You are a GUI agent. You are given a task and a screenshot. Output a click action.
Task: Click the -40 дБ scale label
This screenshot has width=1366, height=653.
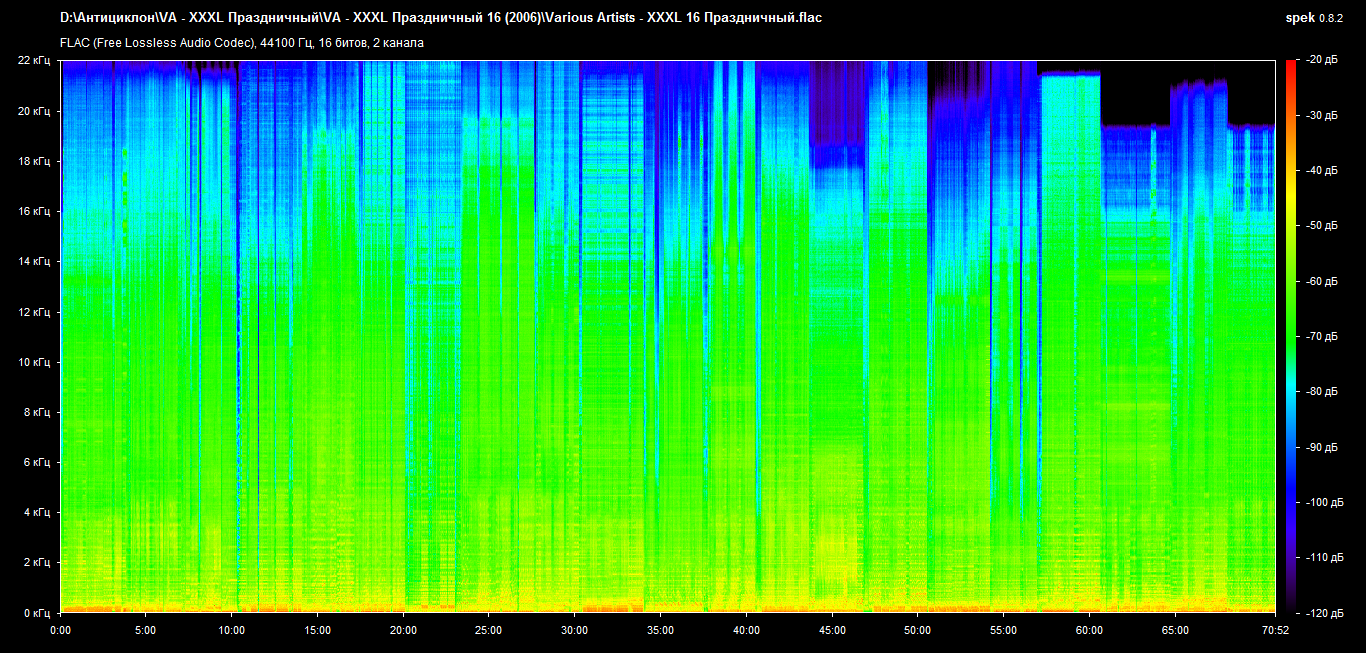click(1321, 170)
